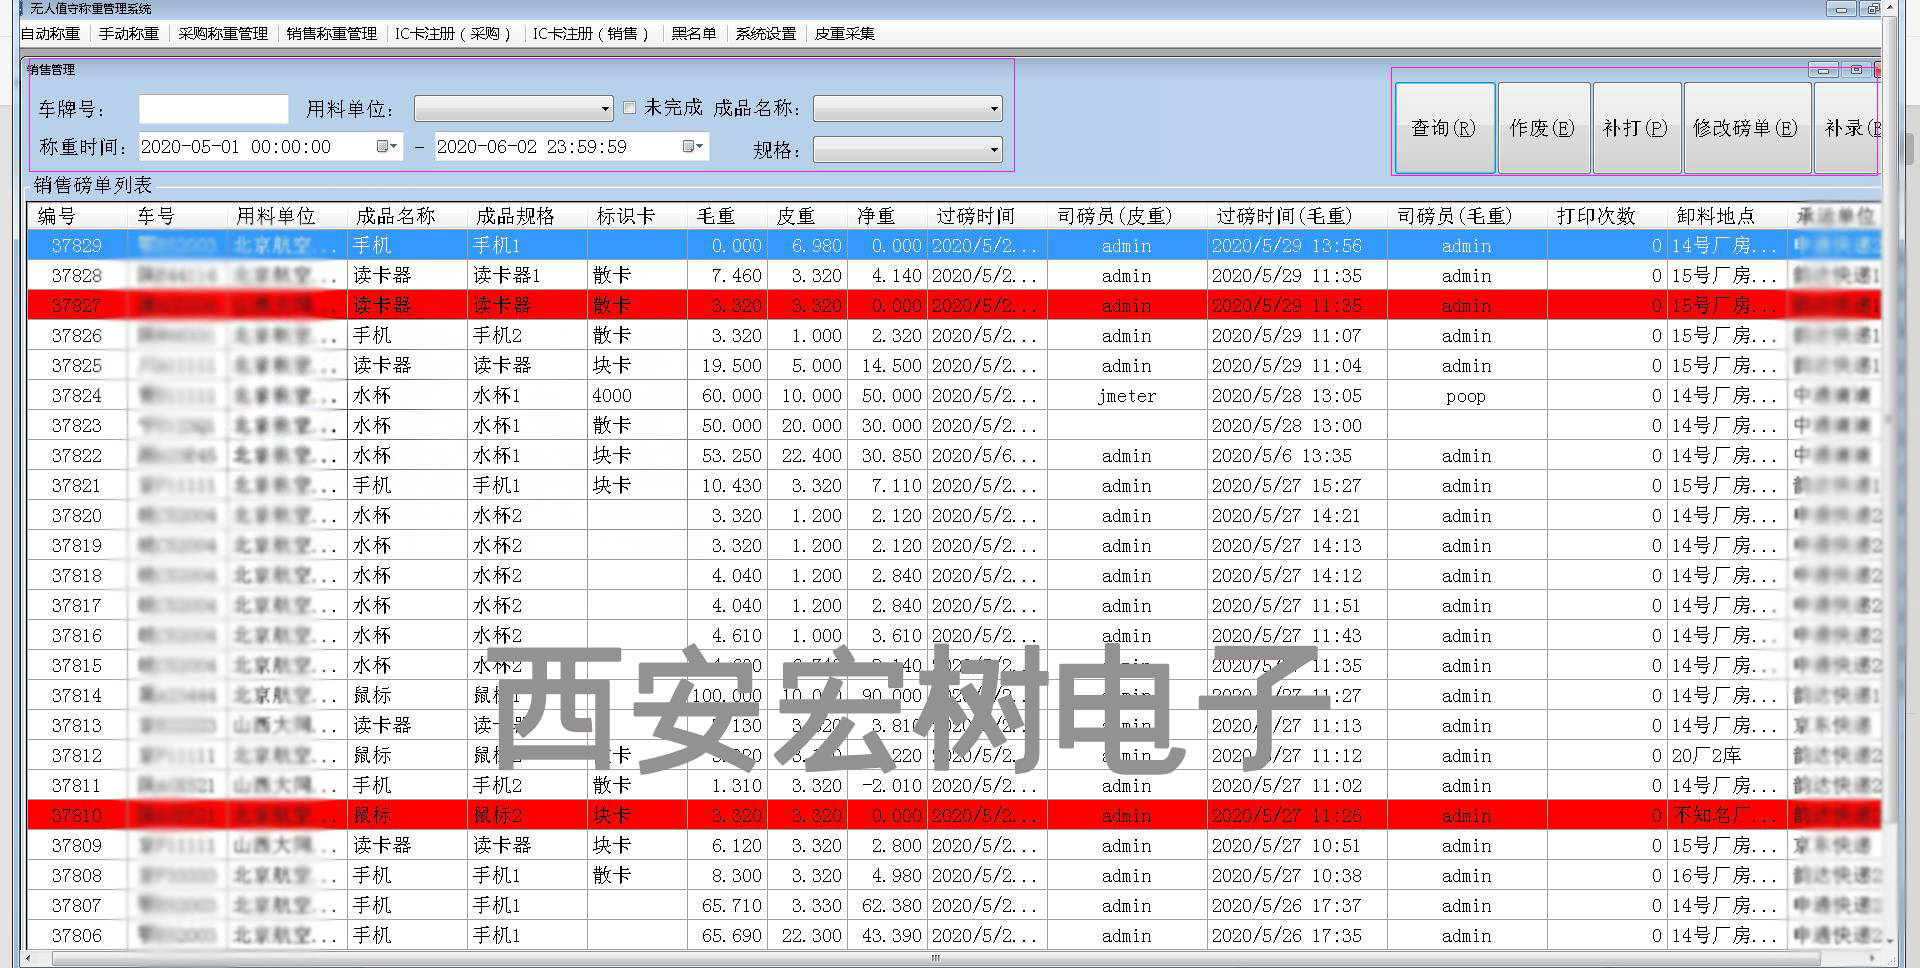Open calendar picker for start date 2020-05-01
The height and width of the screenshot is (968, 1920).
[387, 147]
